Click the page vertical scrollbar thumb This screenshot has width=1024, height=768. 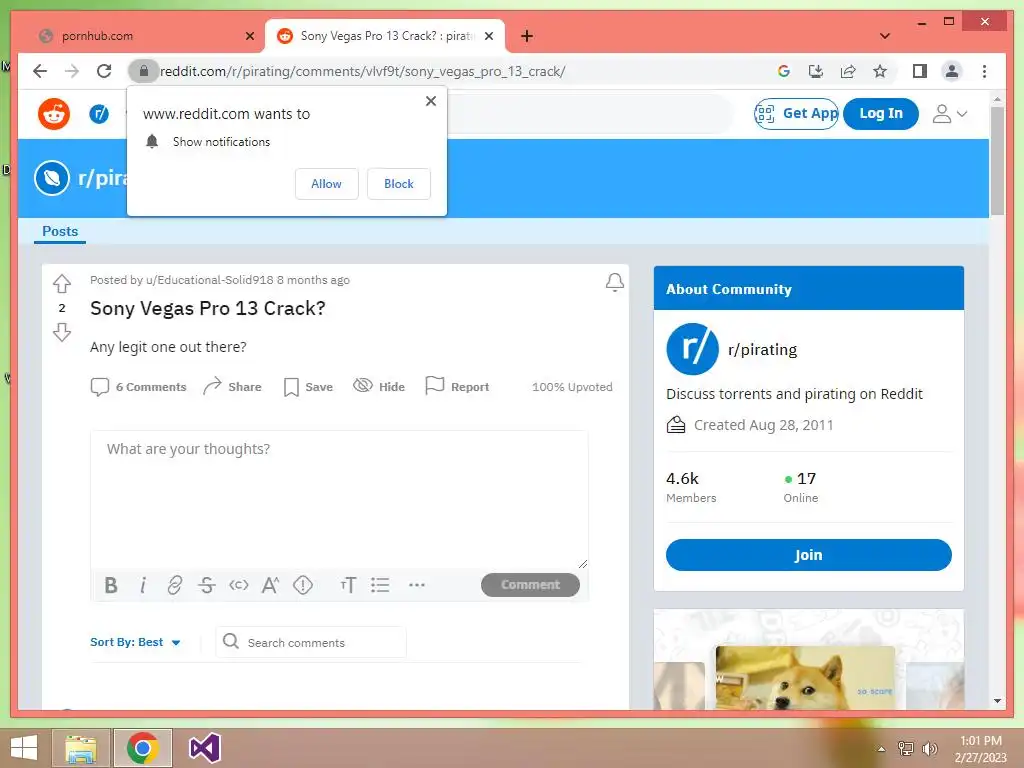point(997,161)
